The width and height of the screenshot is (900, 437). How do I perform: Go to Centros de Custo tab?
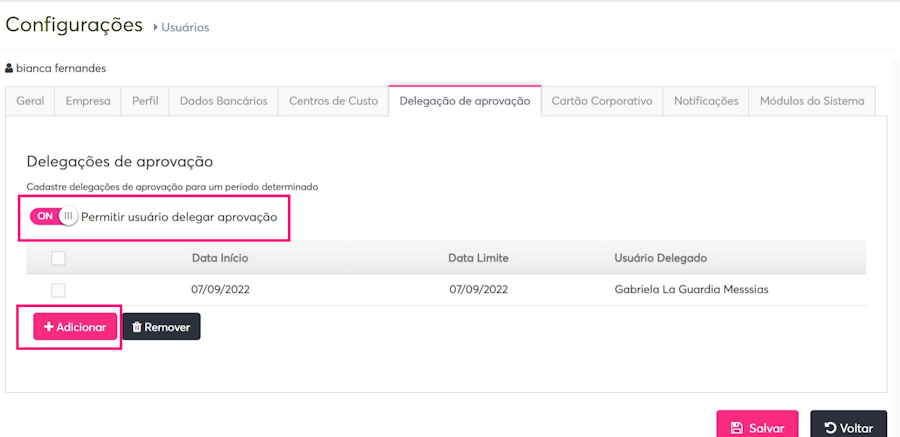[333, 101]
